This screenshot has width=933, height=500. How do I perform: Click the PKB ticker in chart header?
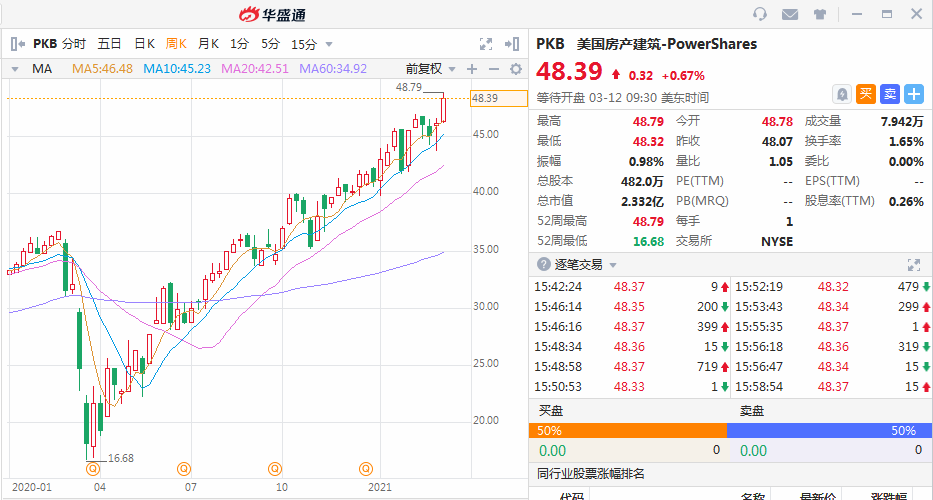(45, 43)
